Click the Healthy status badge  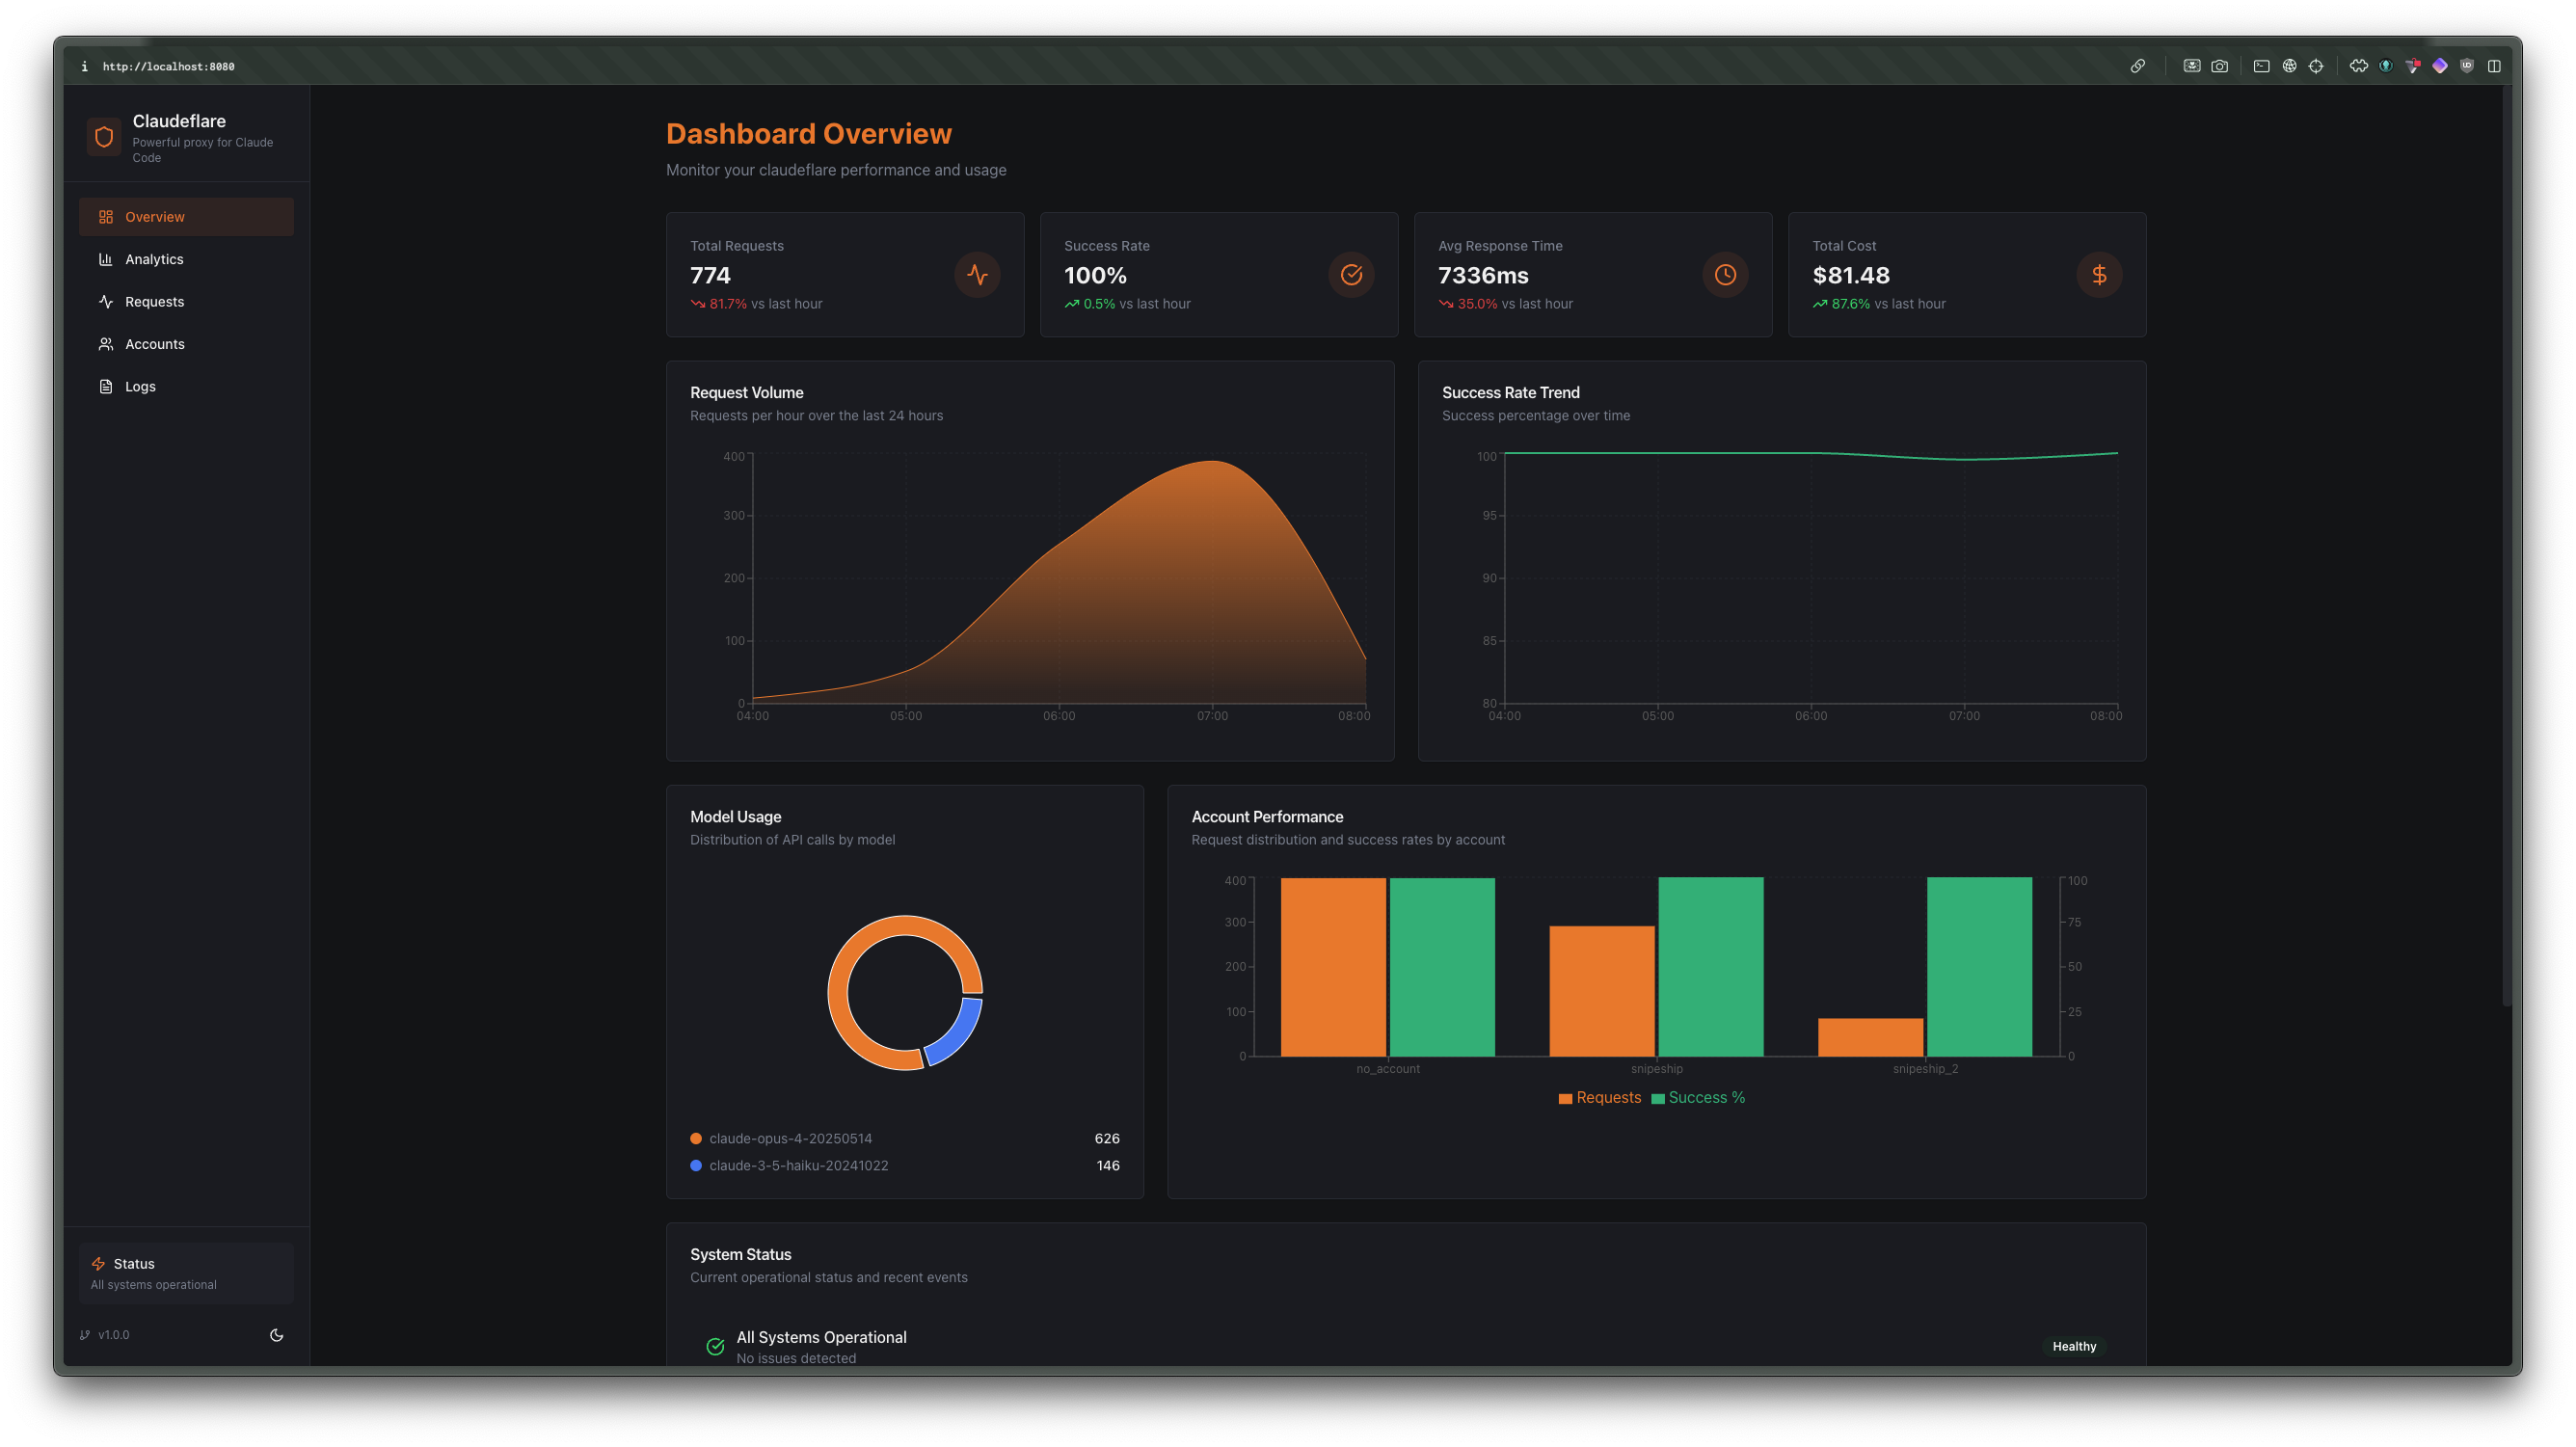coord(2074,1346)
